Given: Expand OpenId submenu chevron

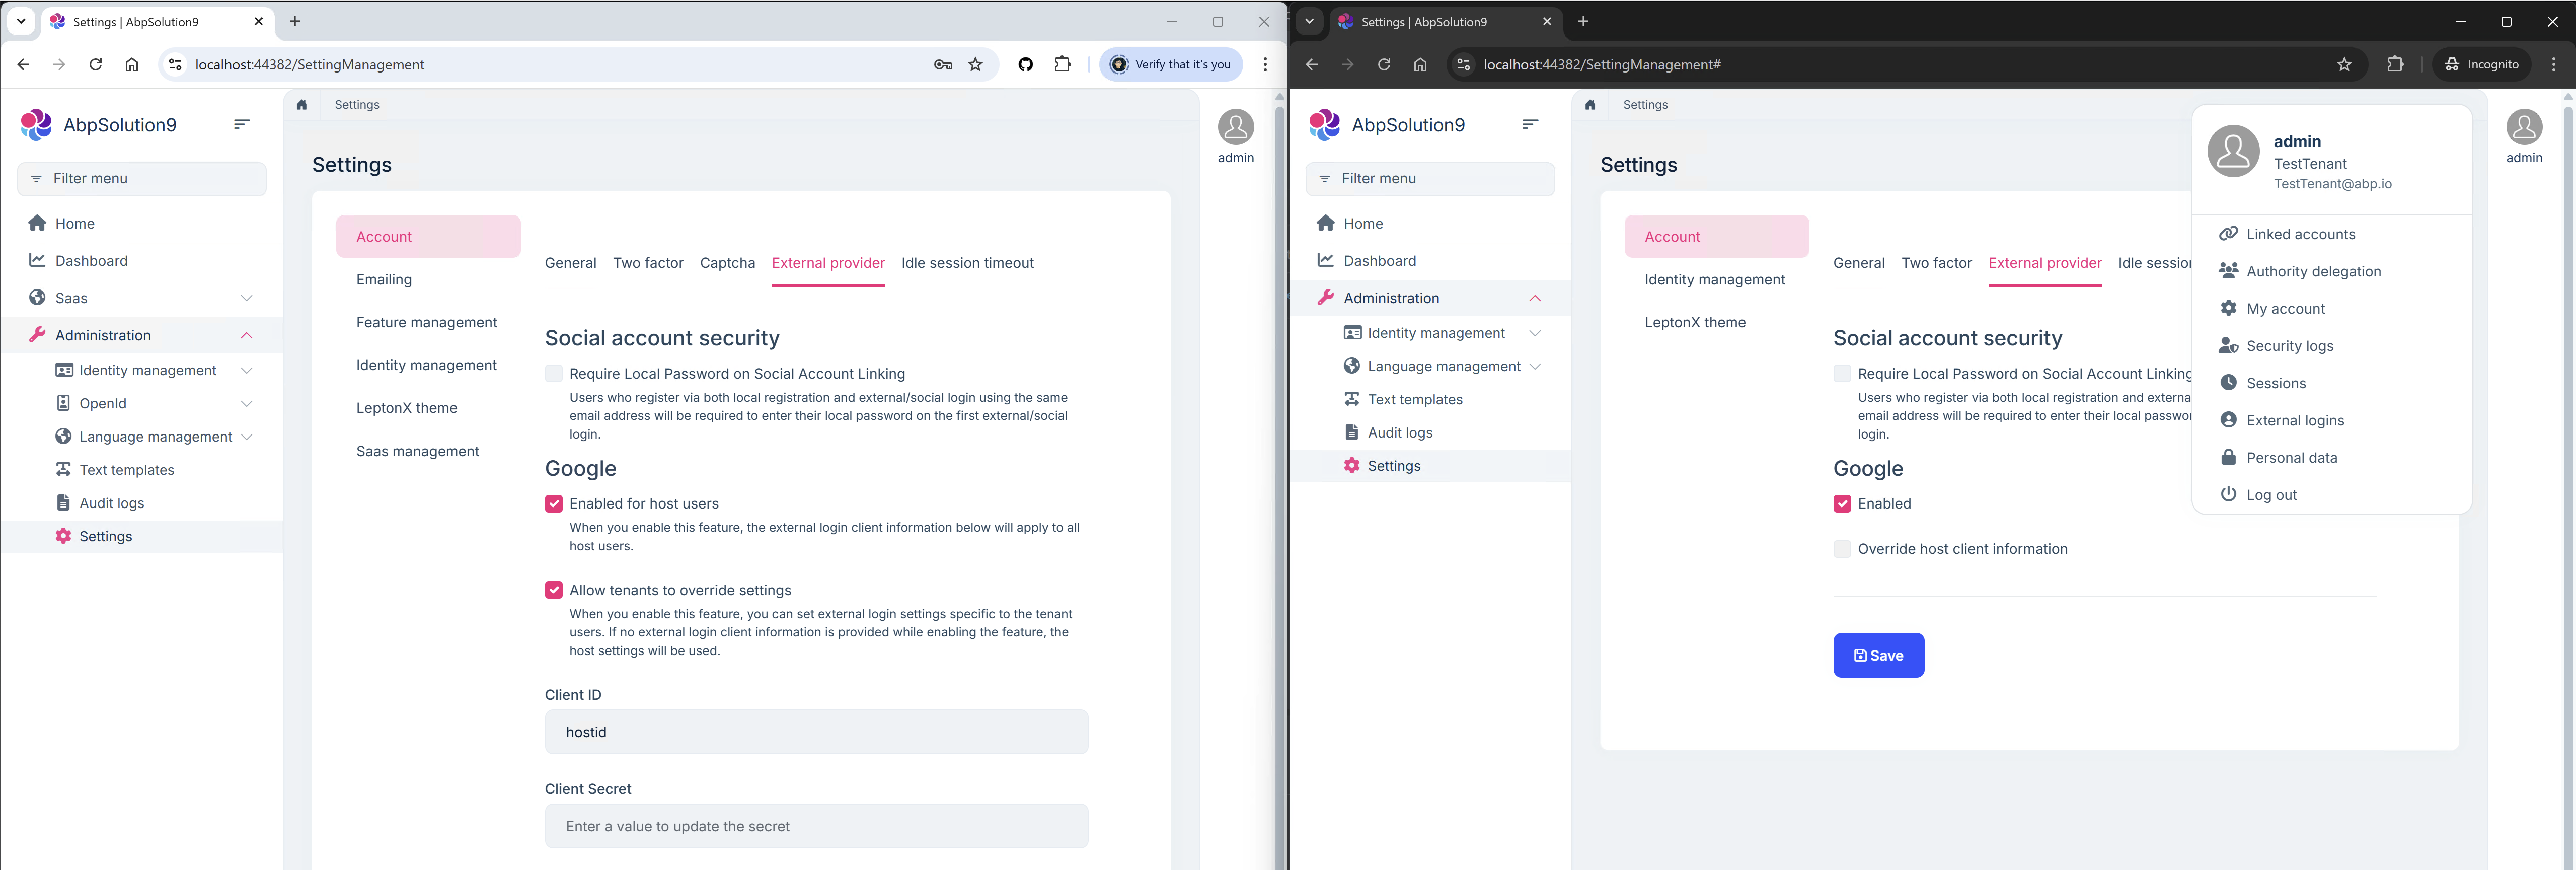Looking at the screenshot, I should coord(246,403).
